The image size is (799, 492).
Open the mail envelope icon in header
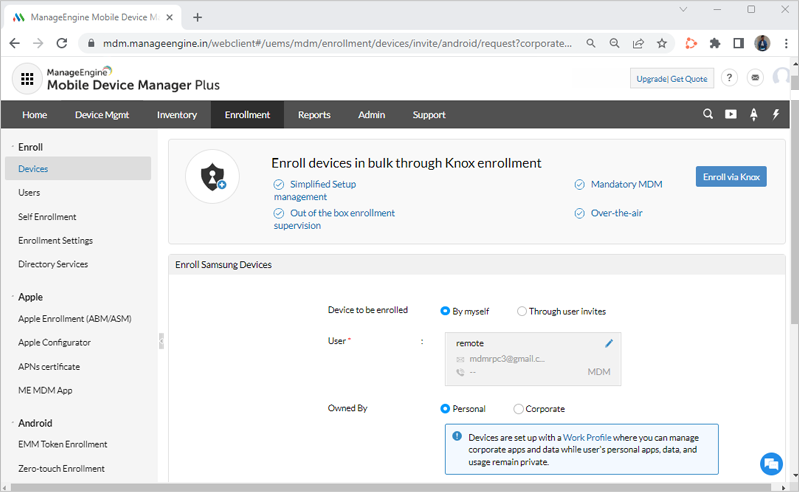click(x=755, y=78)
